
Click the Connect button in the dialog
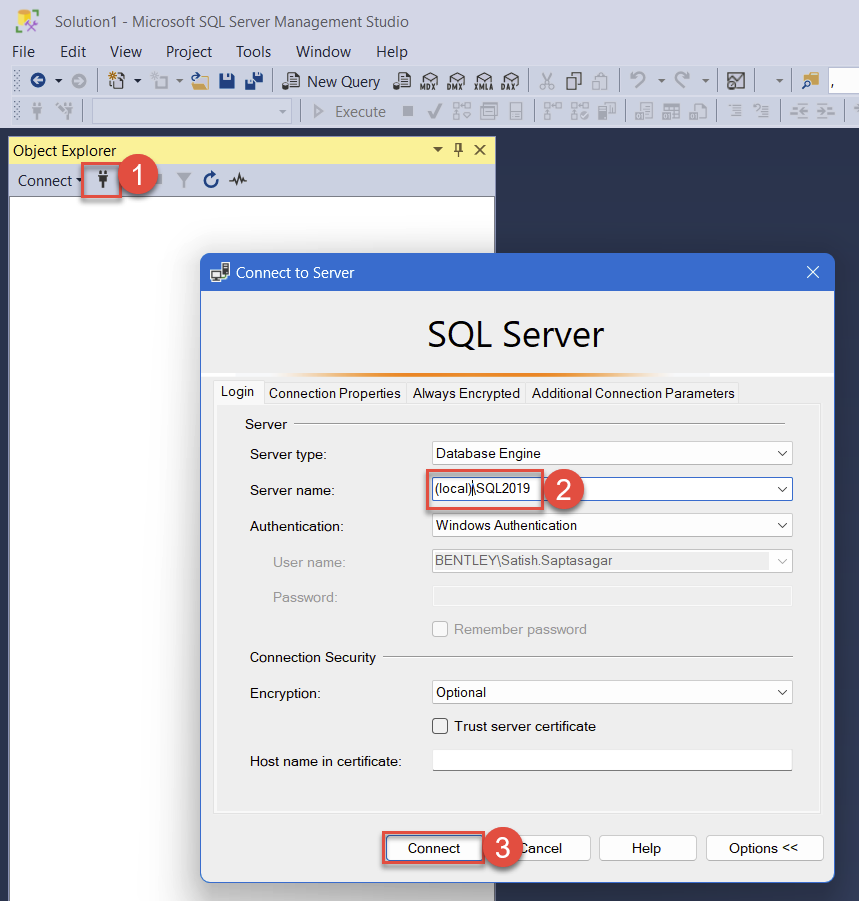[x=434, y=848]
